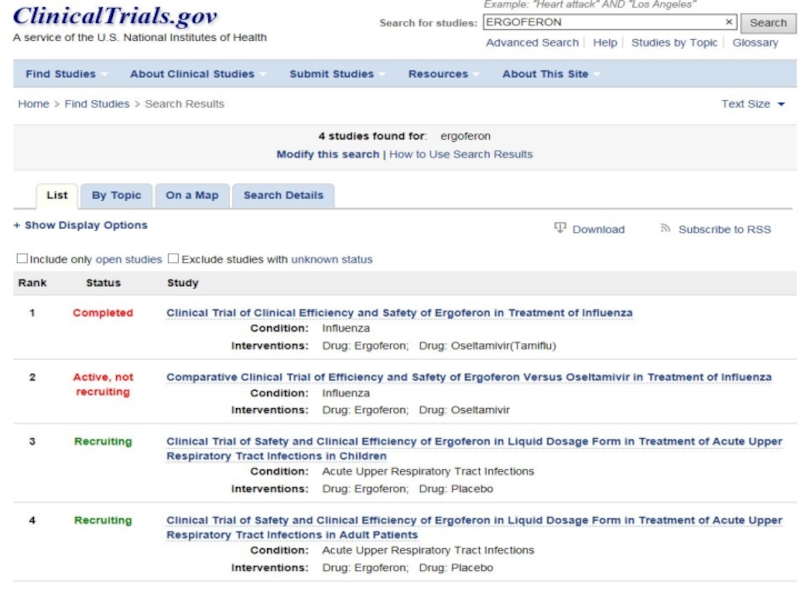The height and width of the screenshot is (600, 800).
Task: Open the Search Details tab
Action: tap(283, 195)
